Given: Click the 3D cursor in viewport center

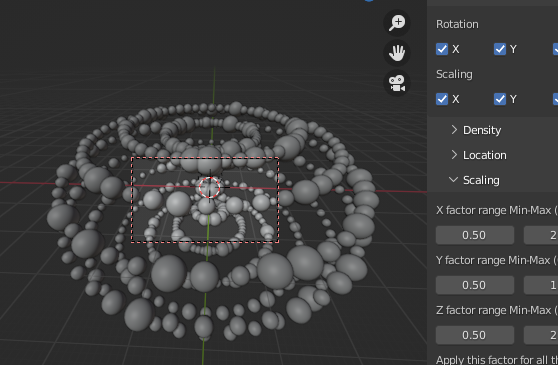Looking at the screenshot, I should click(x=210, y=187).
